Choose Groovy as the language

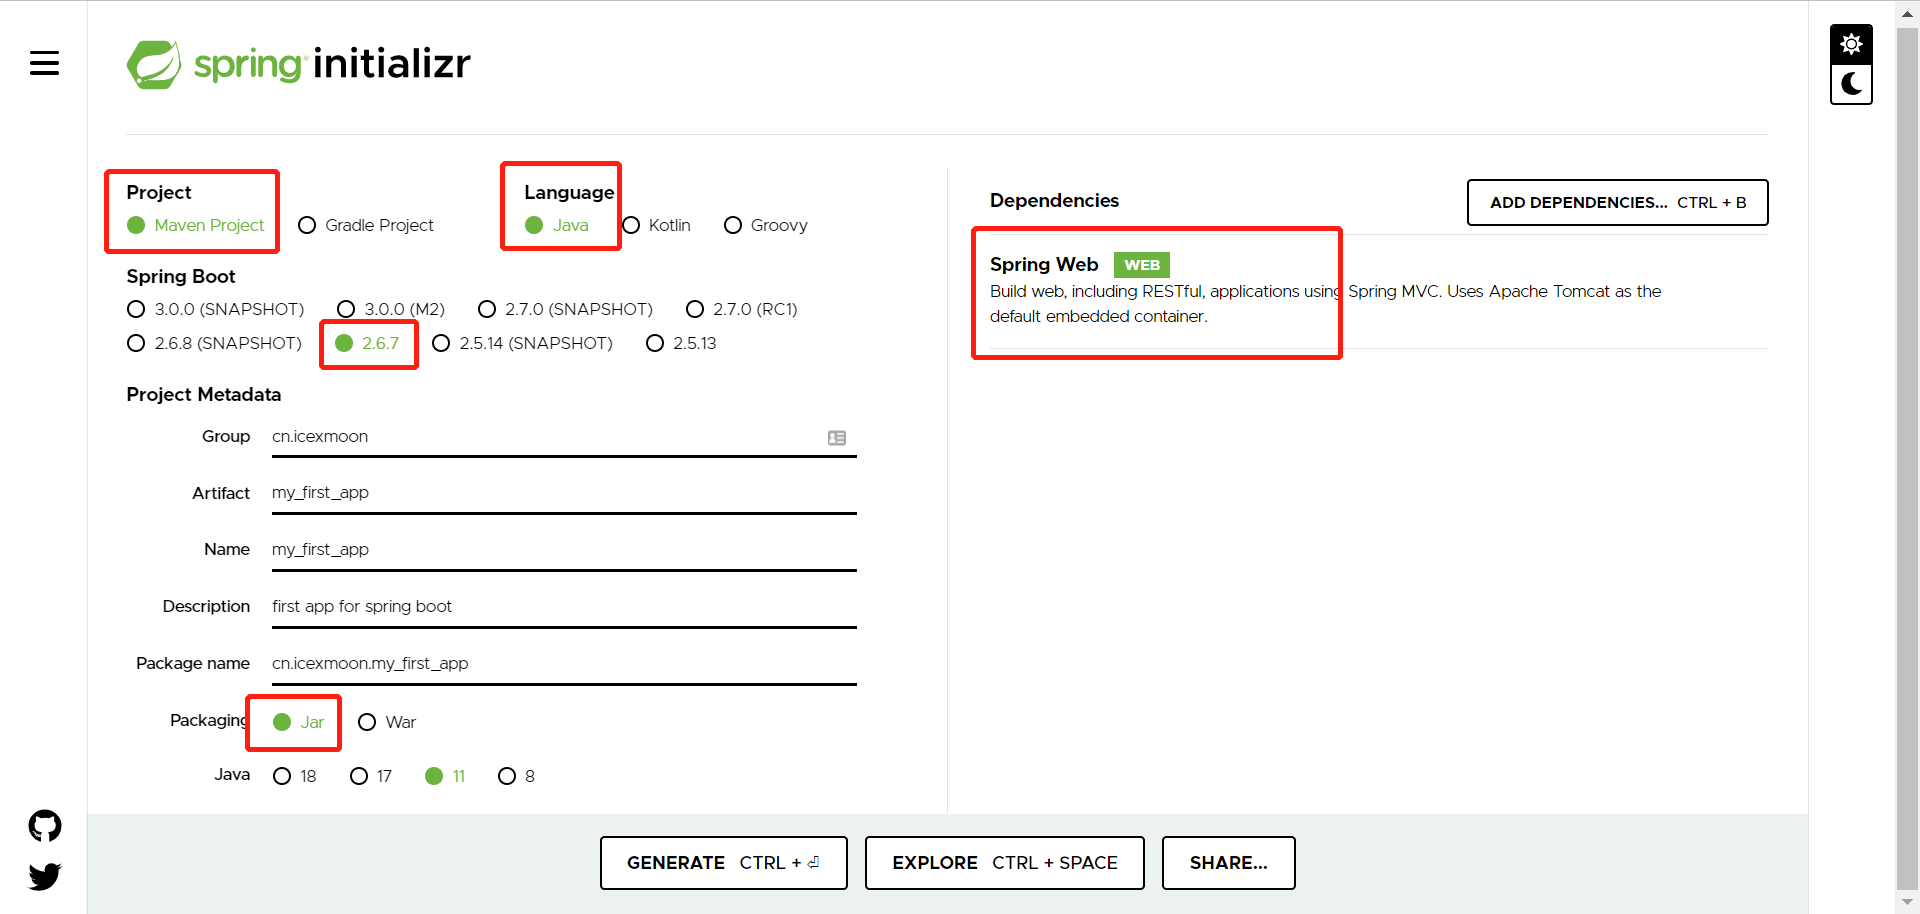[766, 225]
